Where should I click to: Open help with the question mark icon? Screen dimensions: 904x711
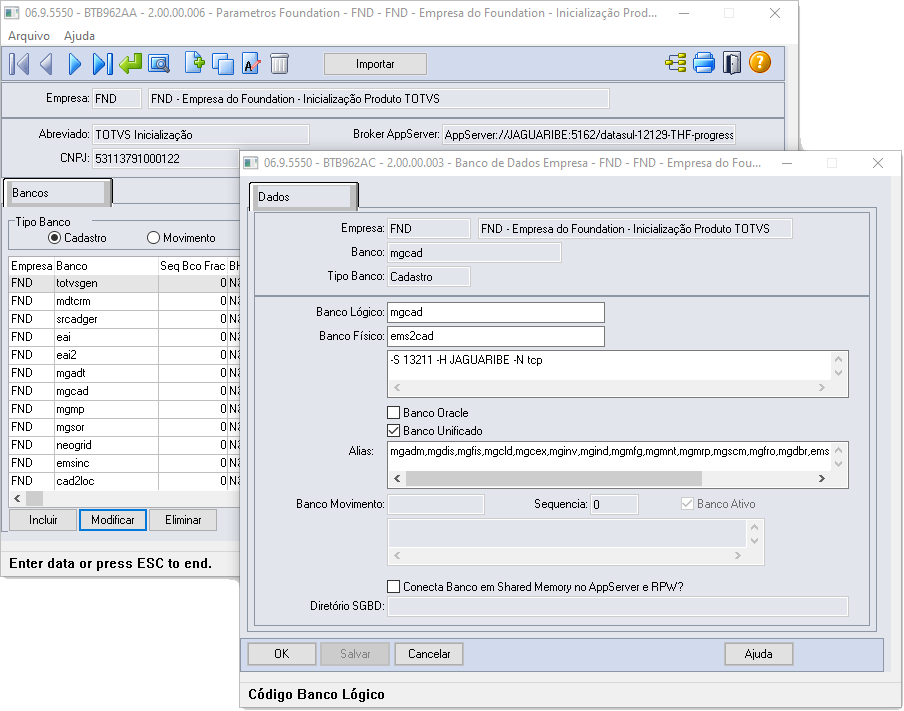point(759,63)
